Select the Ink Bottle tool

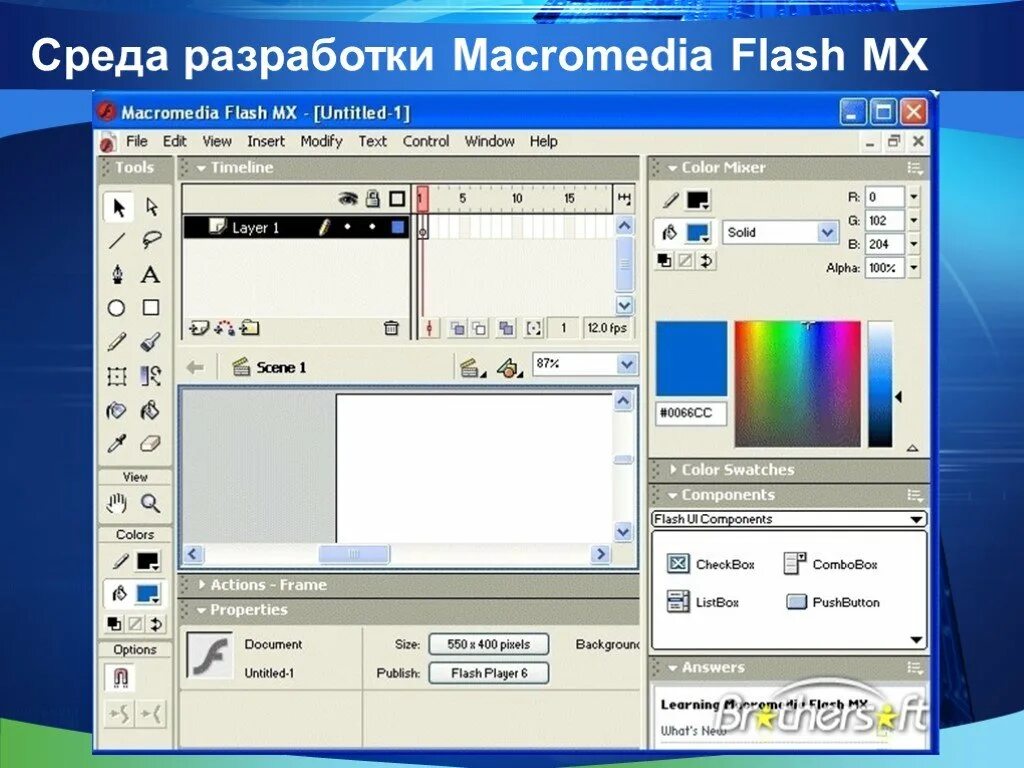[x=117, y=411]
